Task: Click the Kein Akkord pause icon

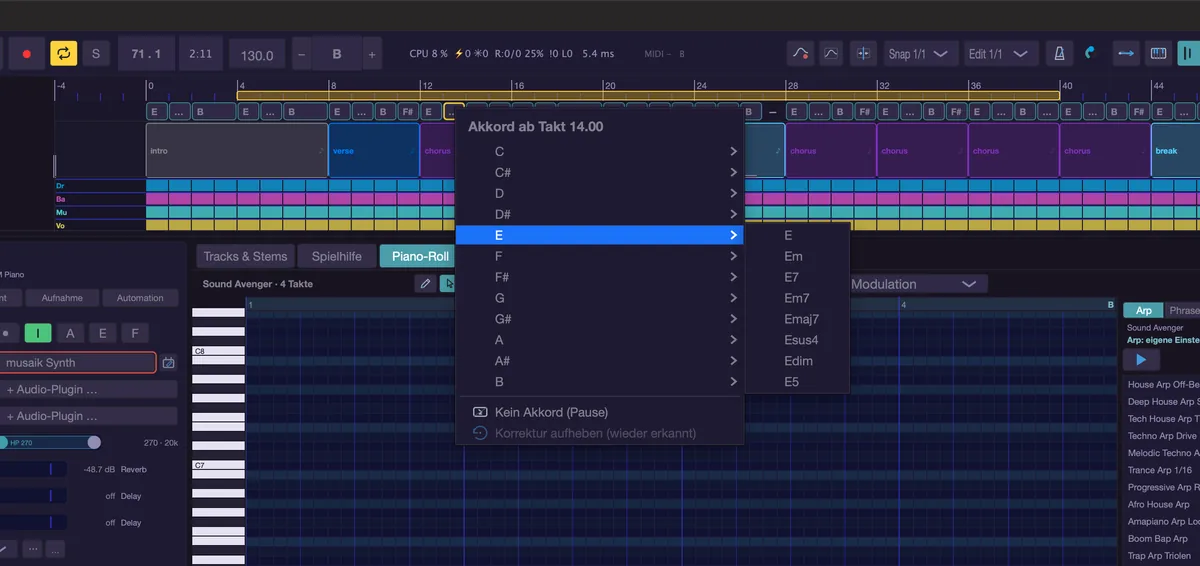Action: (480, 412)
